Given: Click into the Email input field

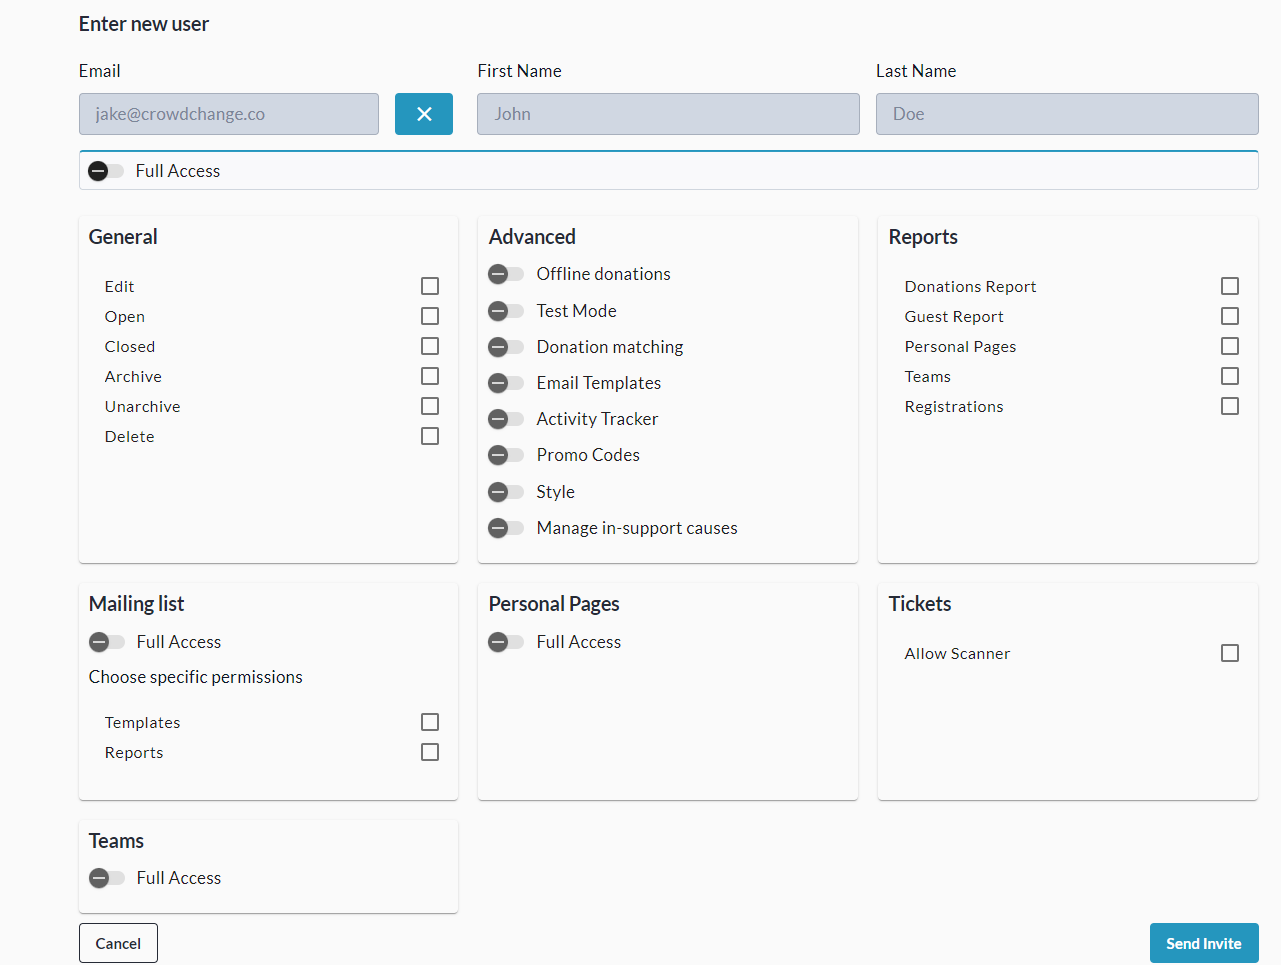Looking at the screenshot, I should pos(229,114).
